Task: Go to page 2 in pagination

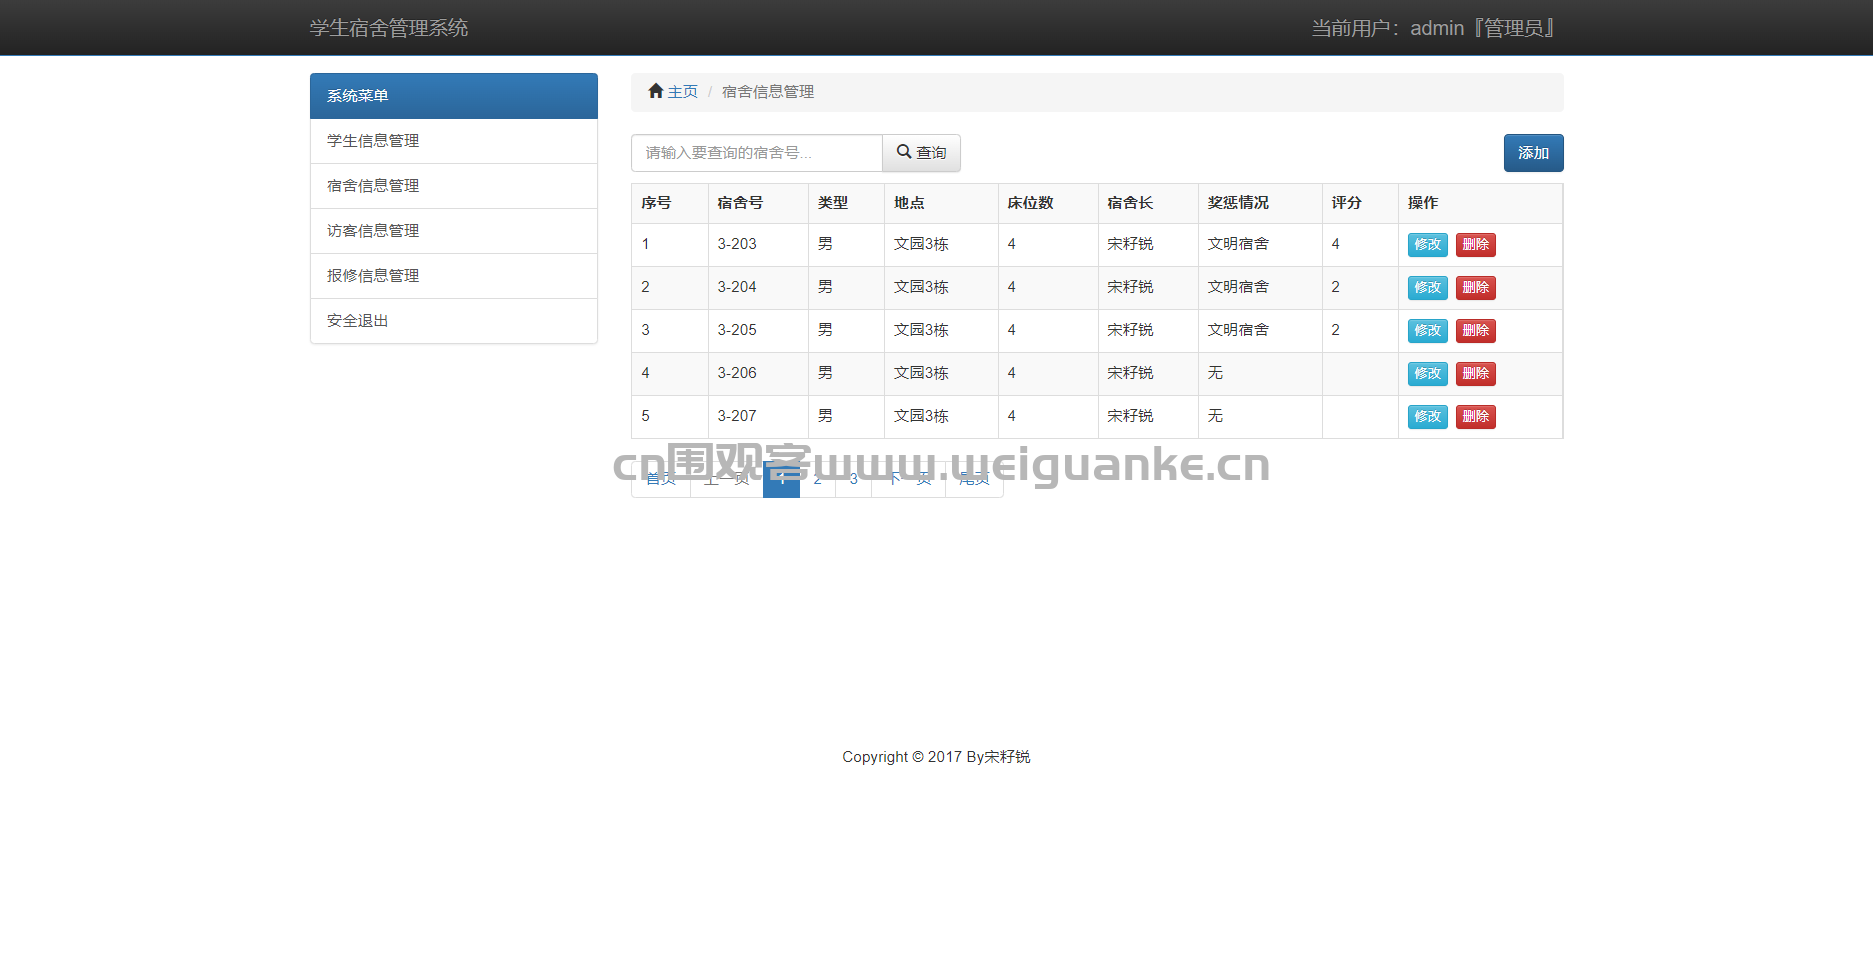Action: [817, 479]
